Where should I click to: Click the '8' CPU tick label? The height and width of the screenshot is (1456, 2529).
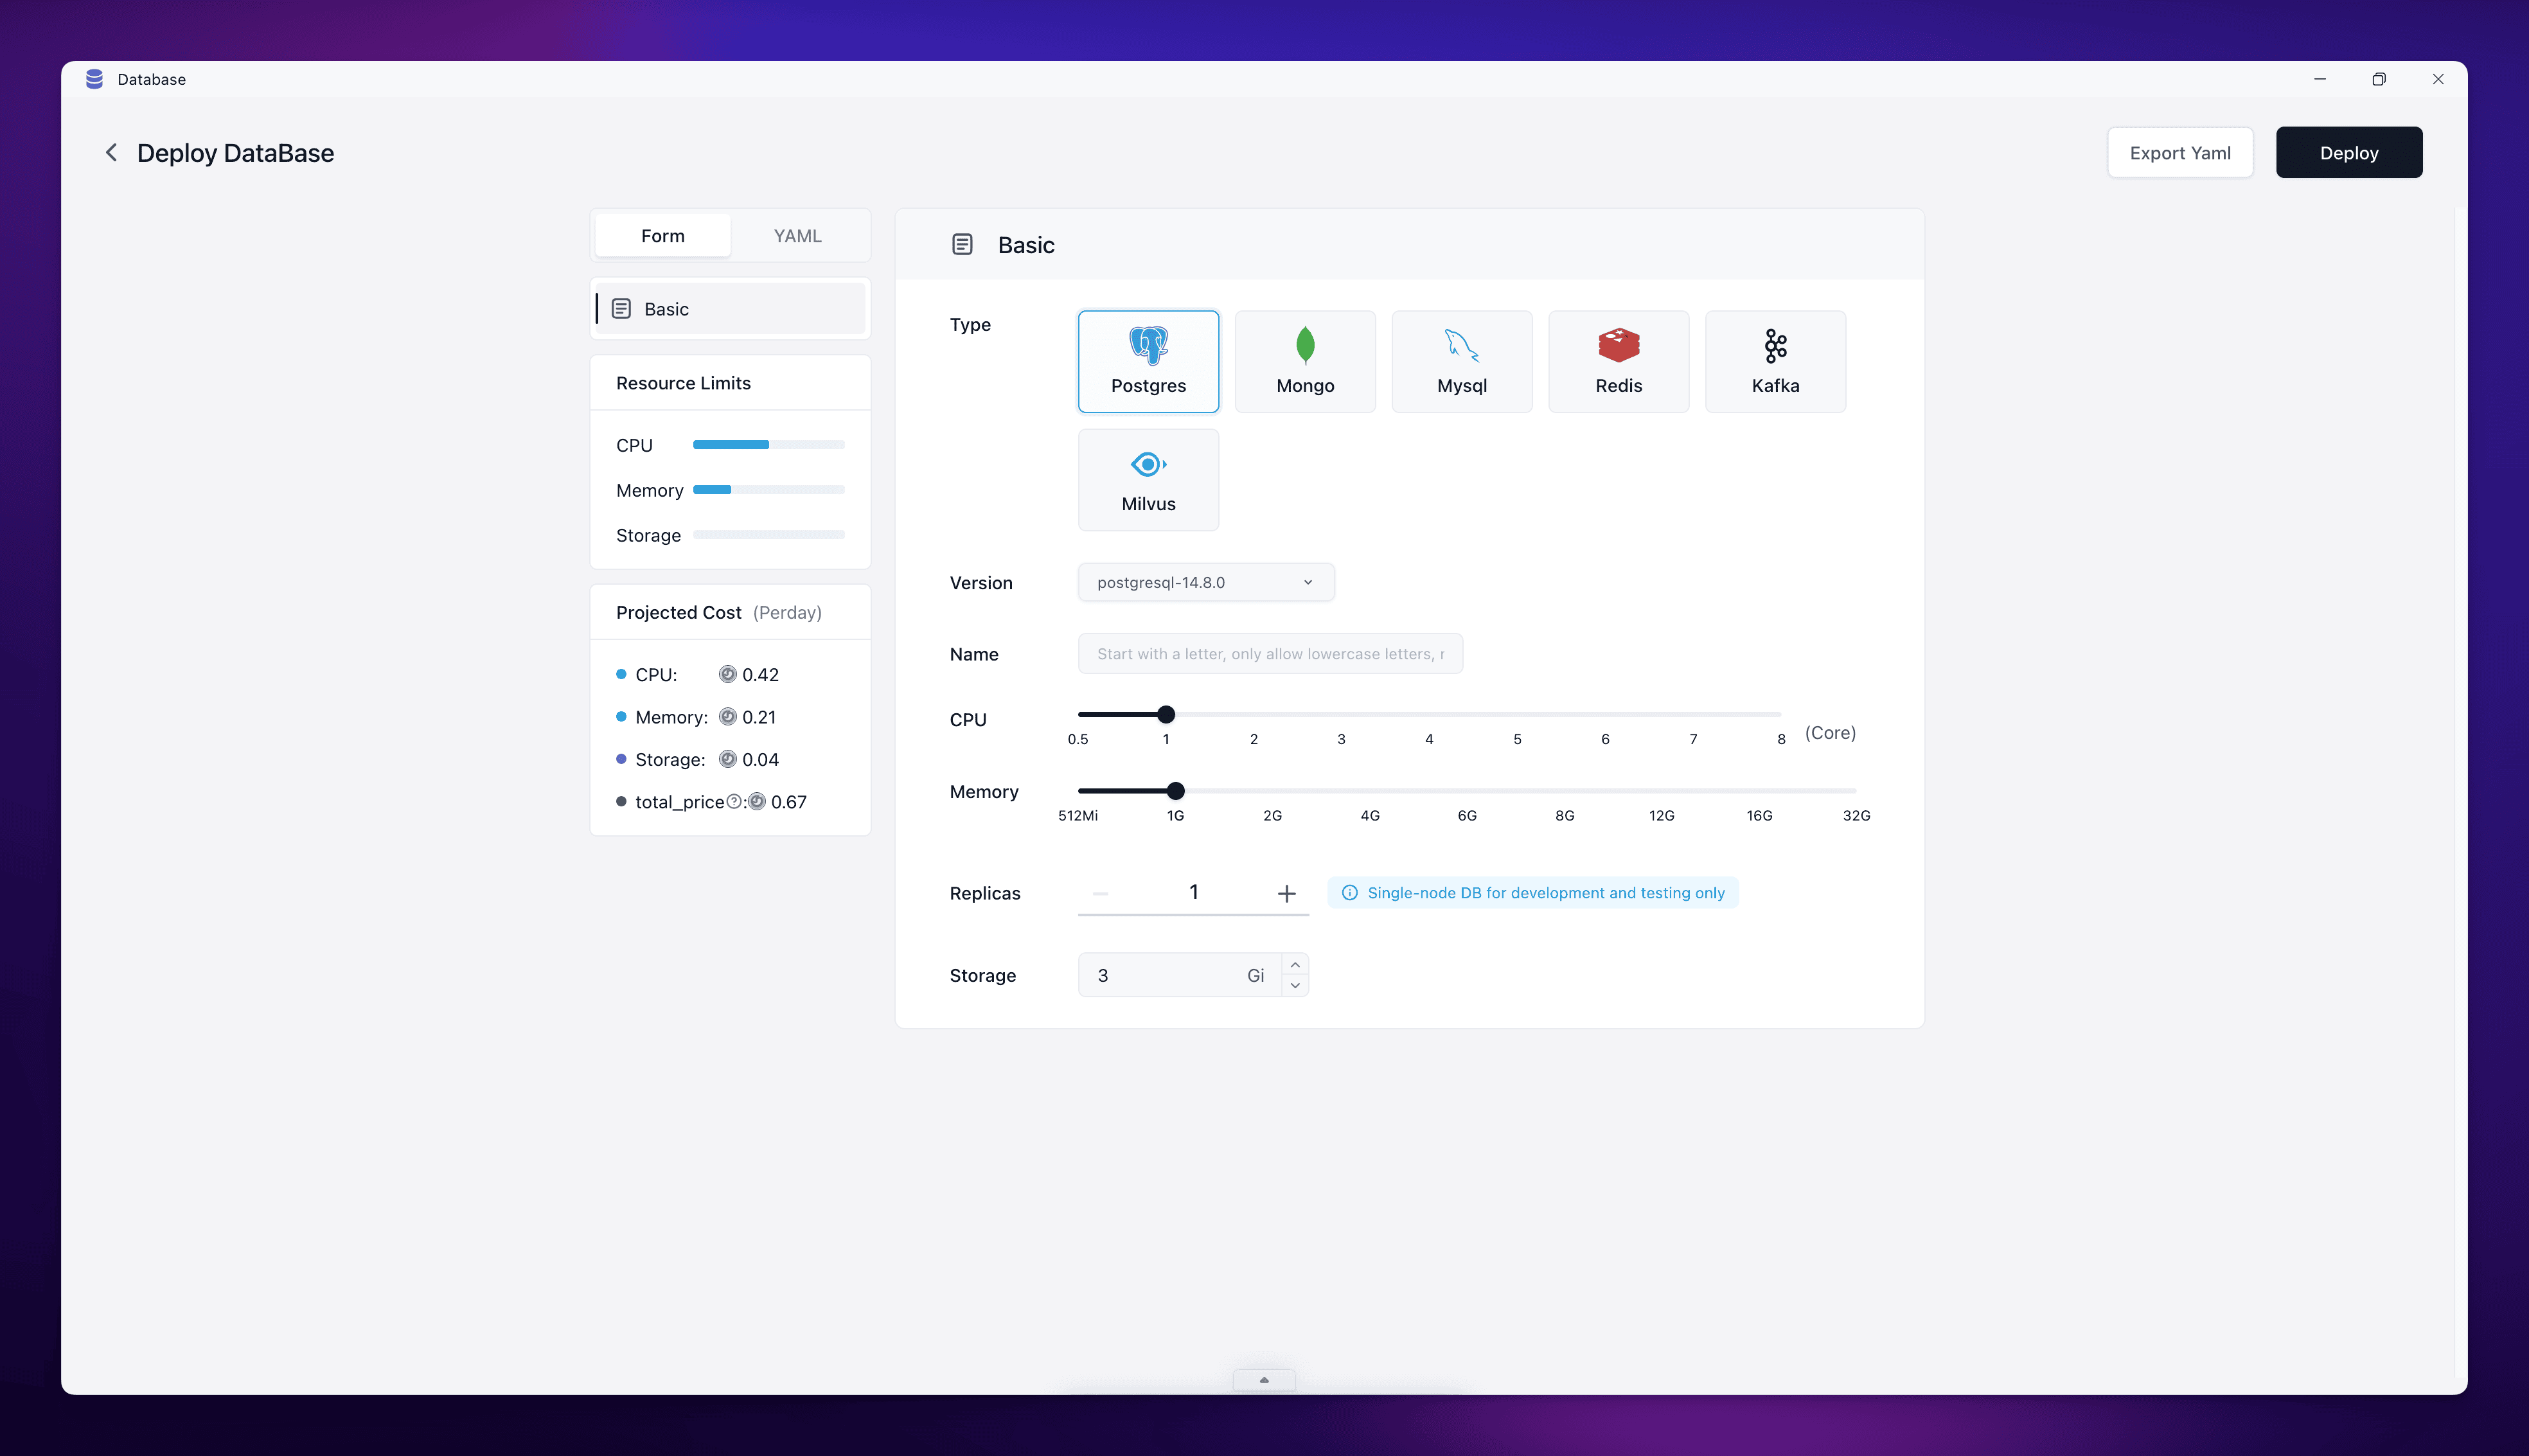1781,739
